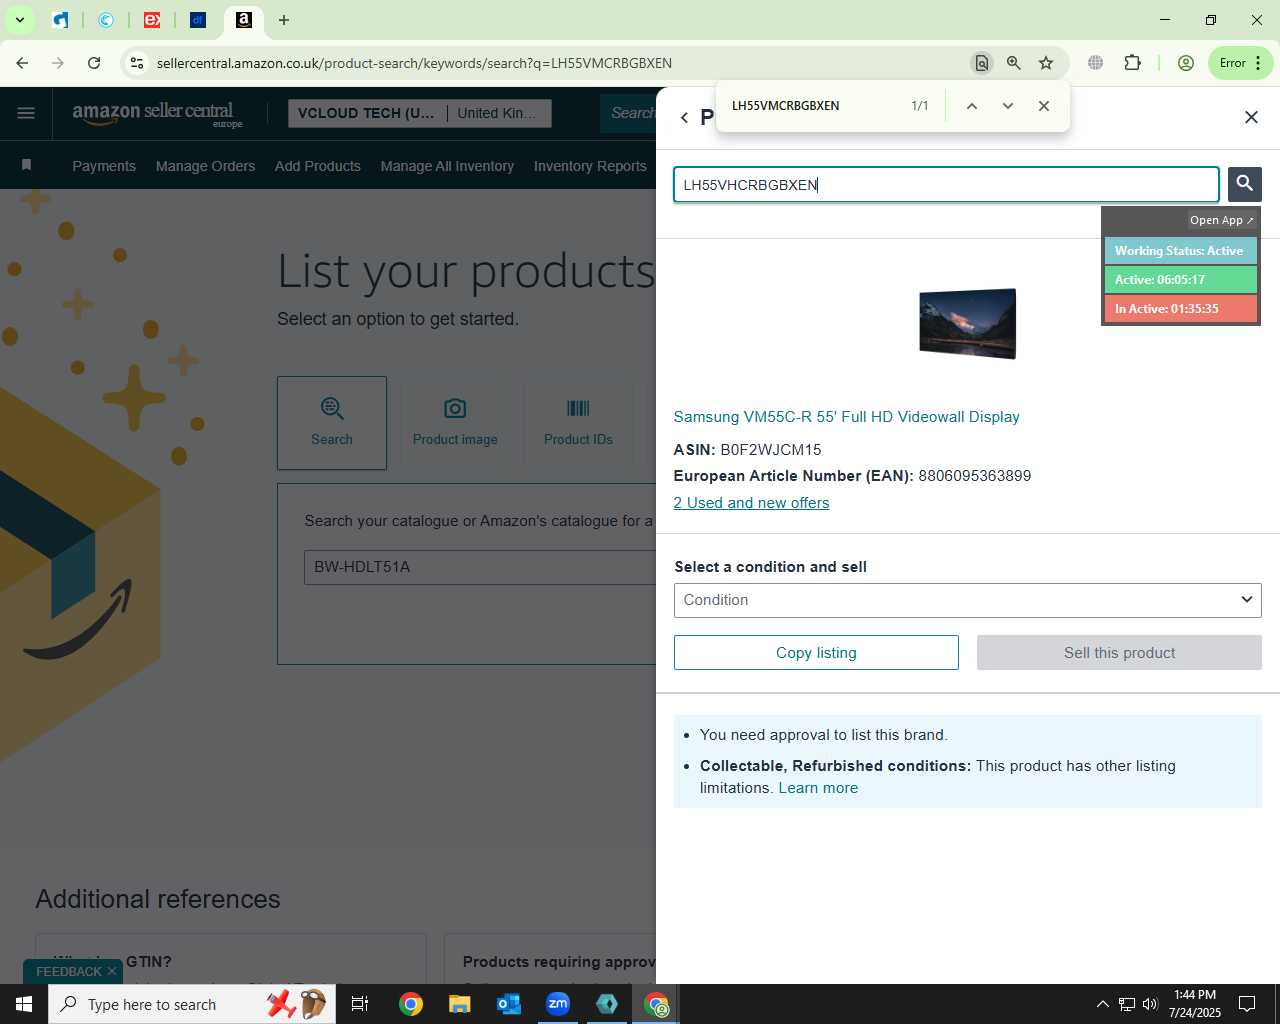Click the panel search field with LH55VHCRBGBXEN
Image resolution: width=1280 pixels, height=1024 pixels.
[946, 185]
